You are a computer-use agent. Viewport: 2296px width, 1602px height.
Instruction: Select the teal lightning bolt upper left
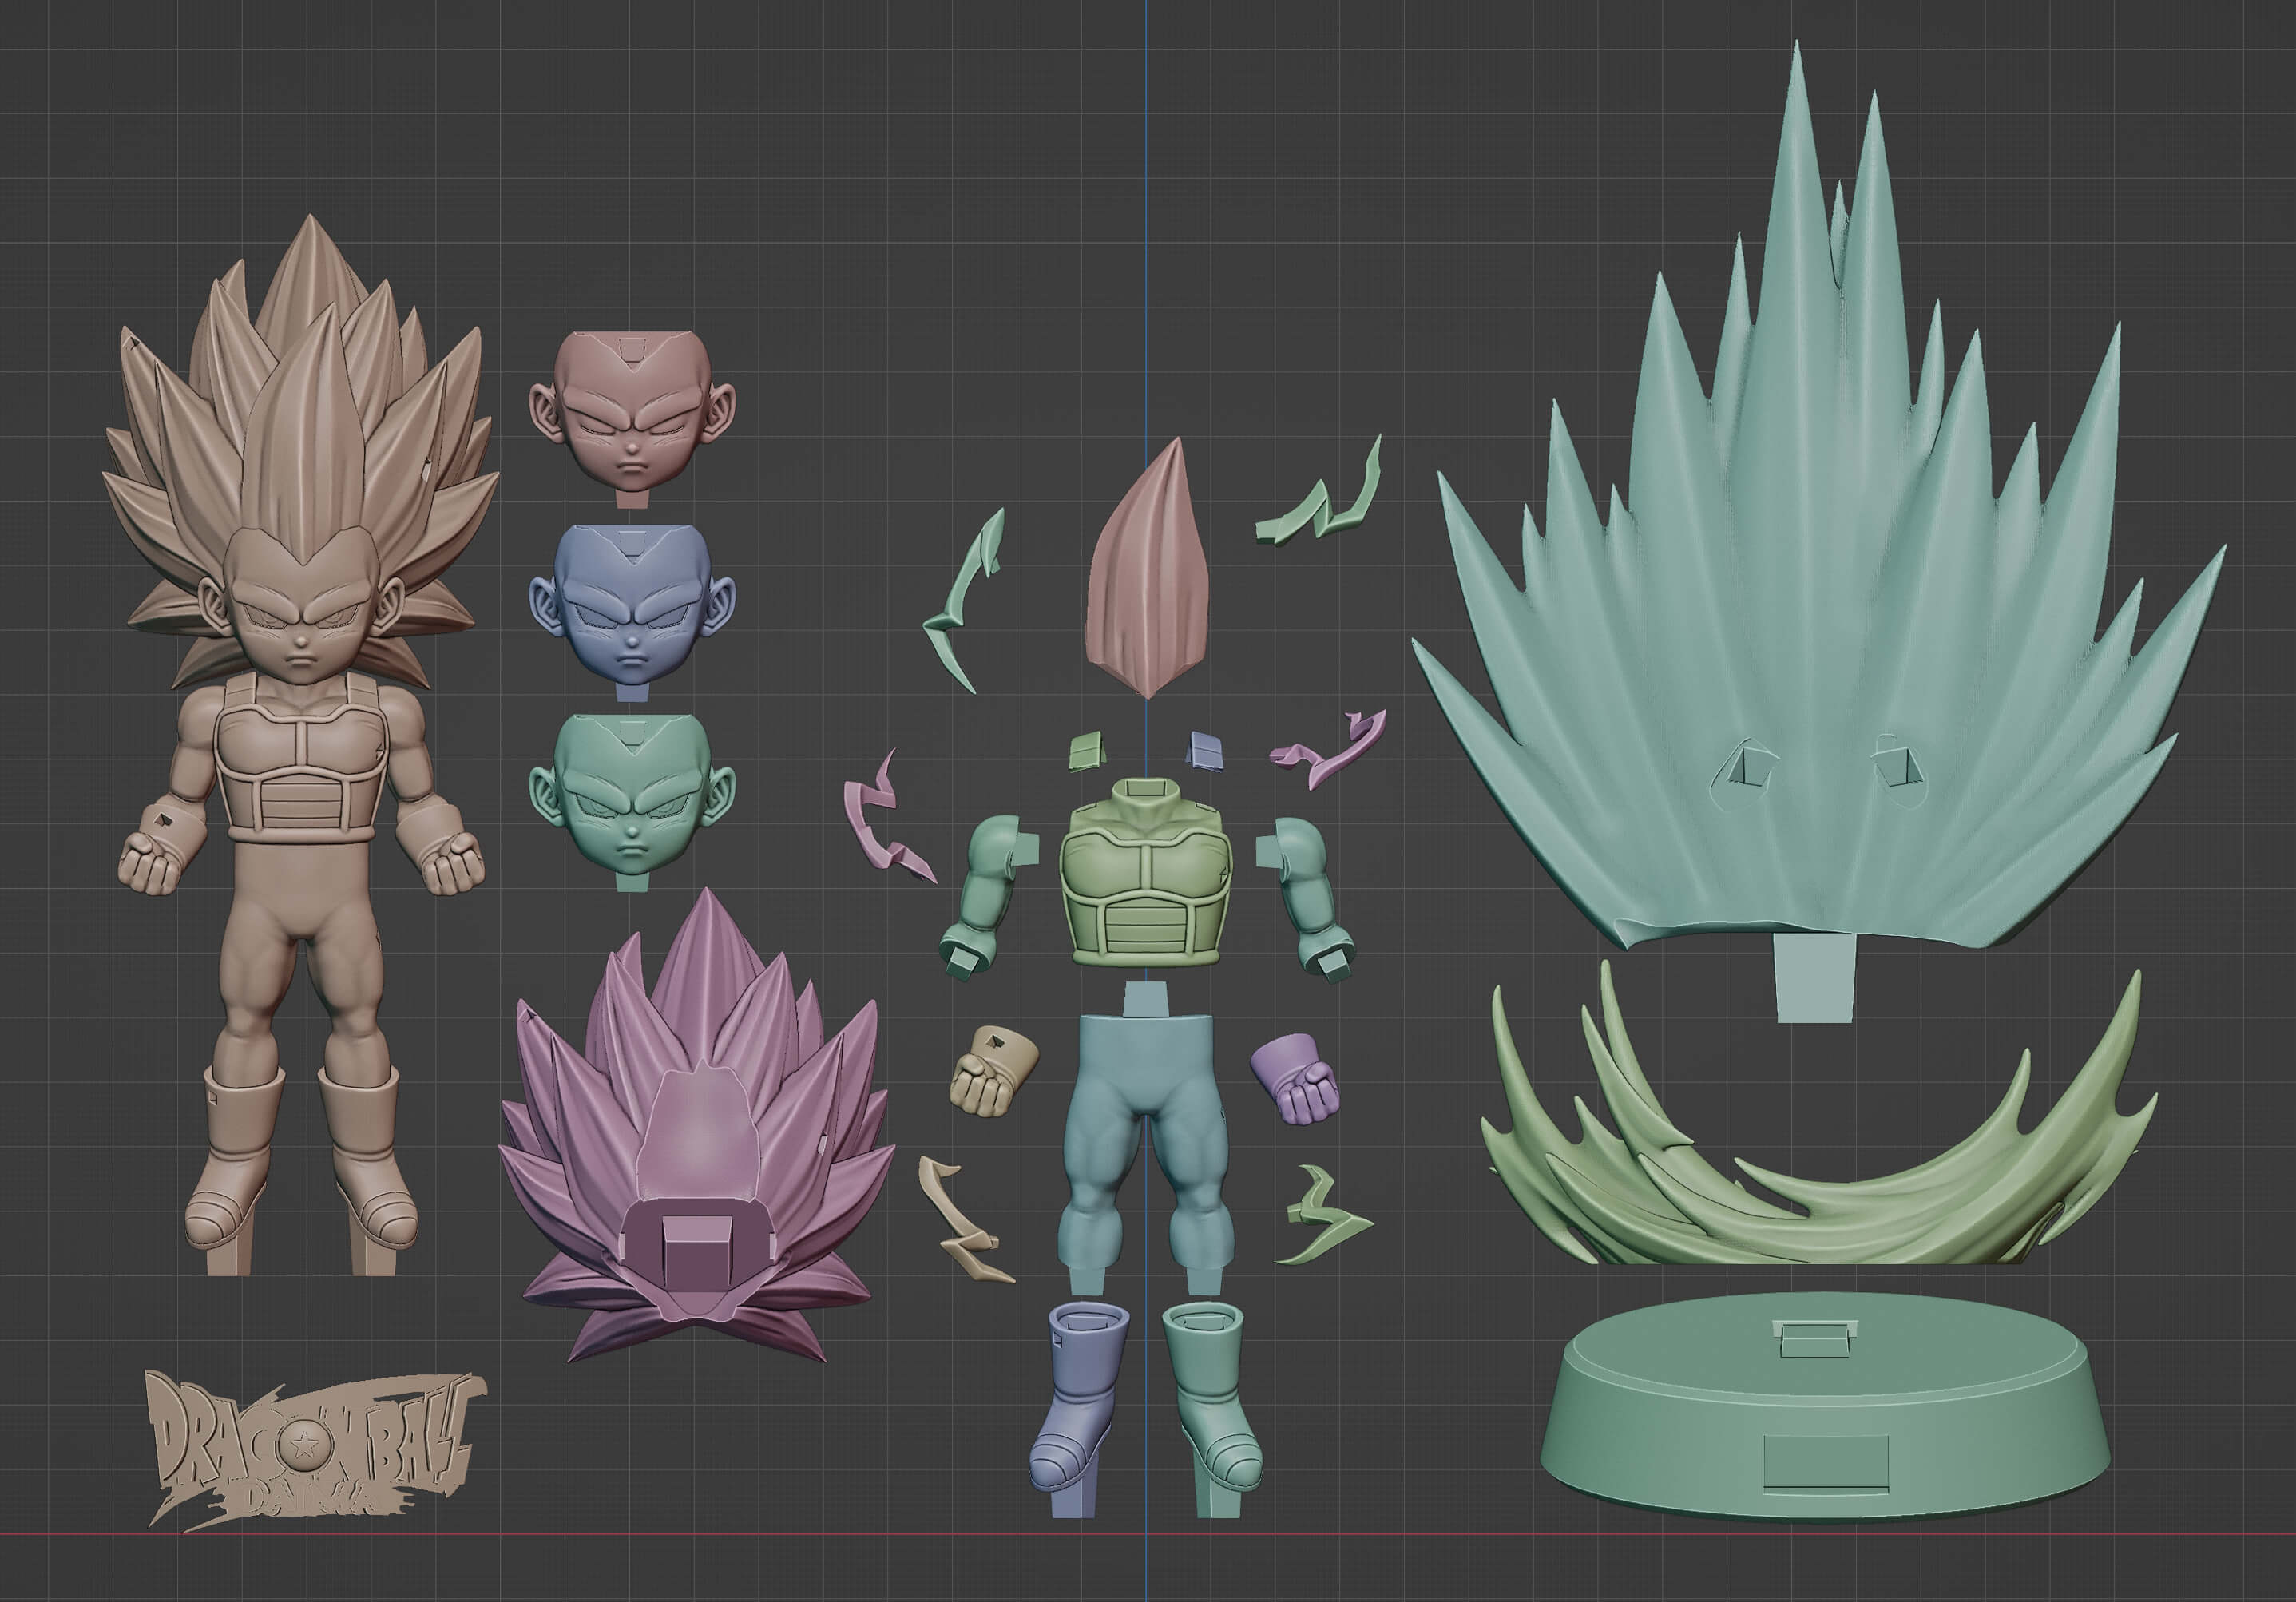(x=965, y=600)
